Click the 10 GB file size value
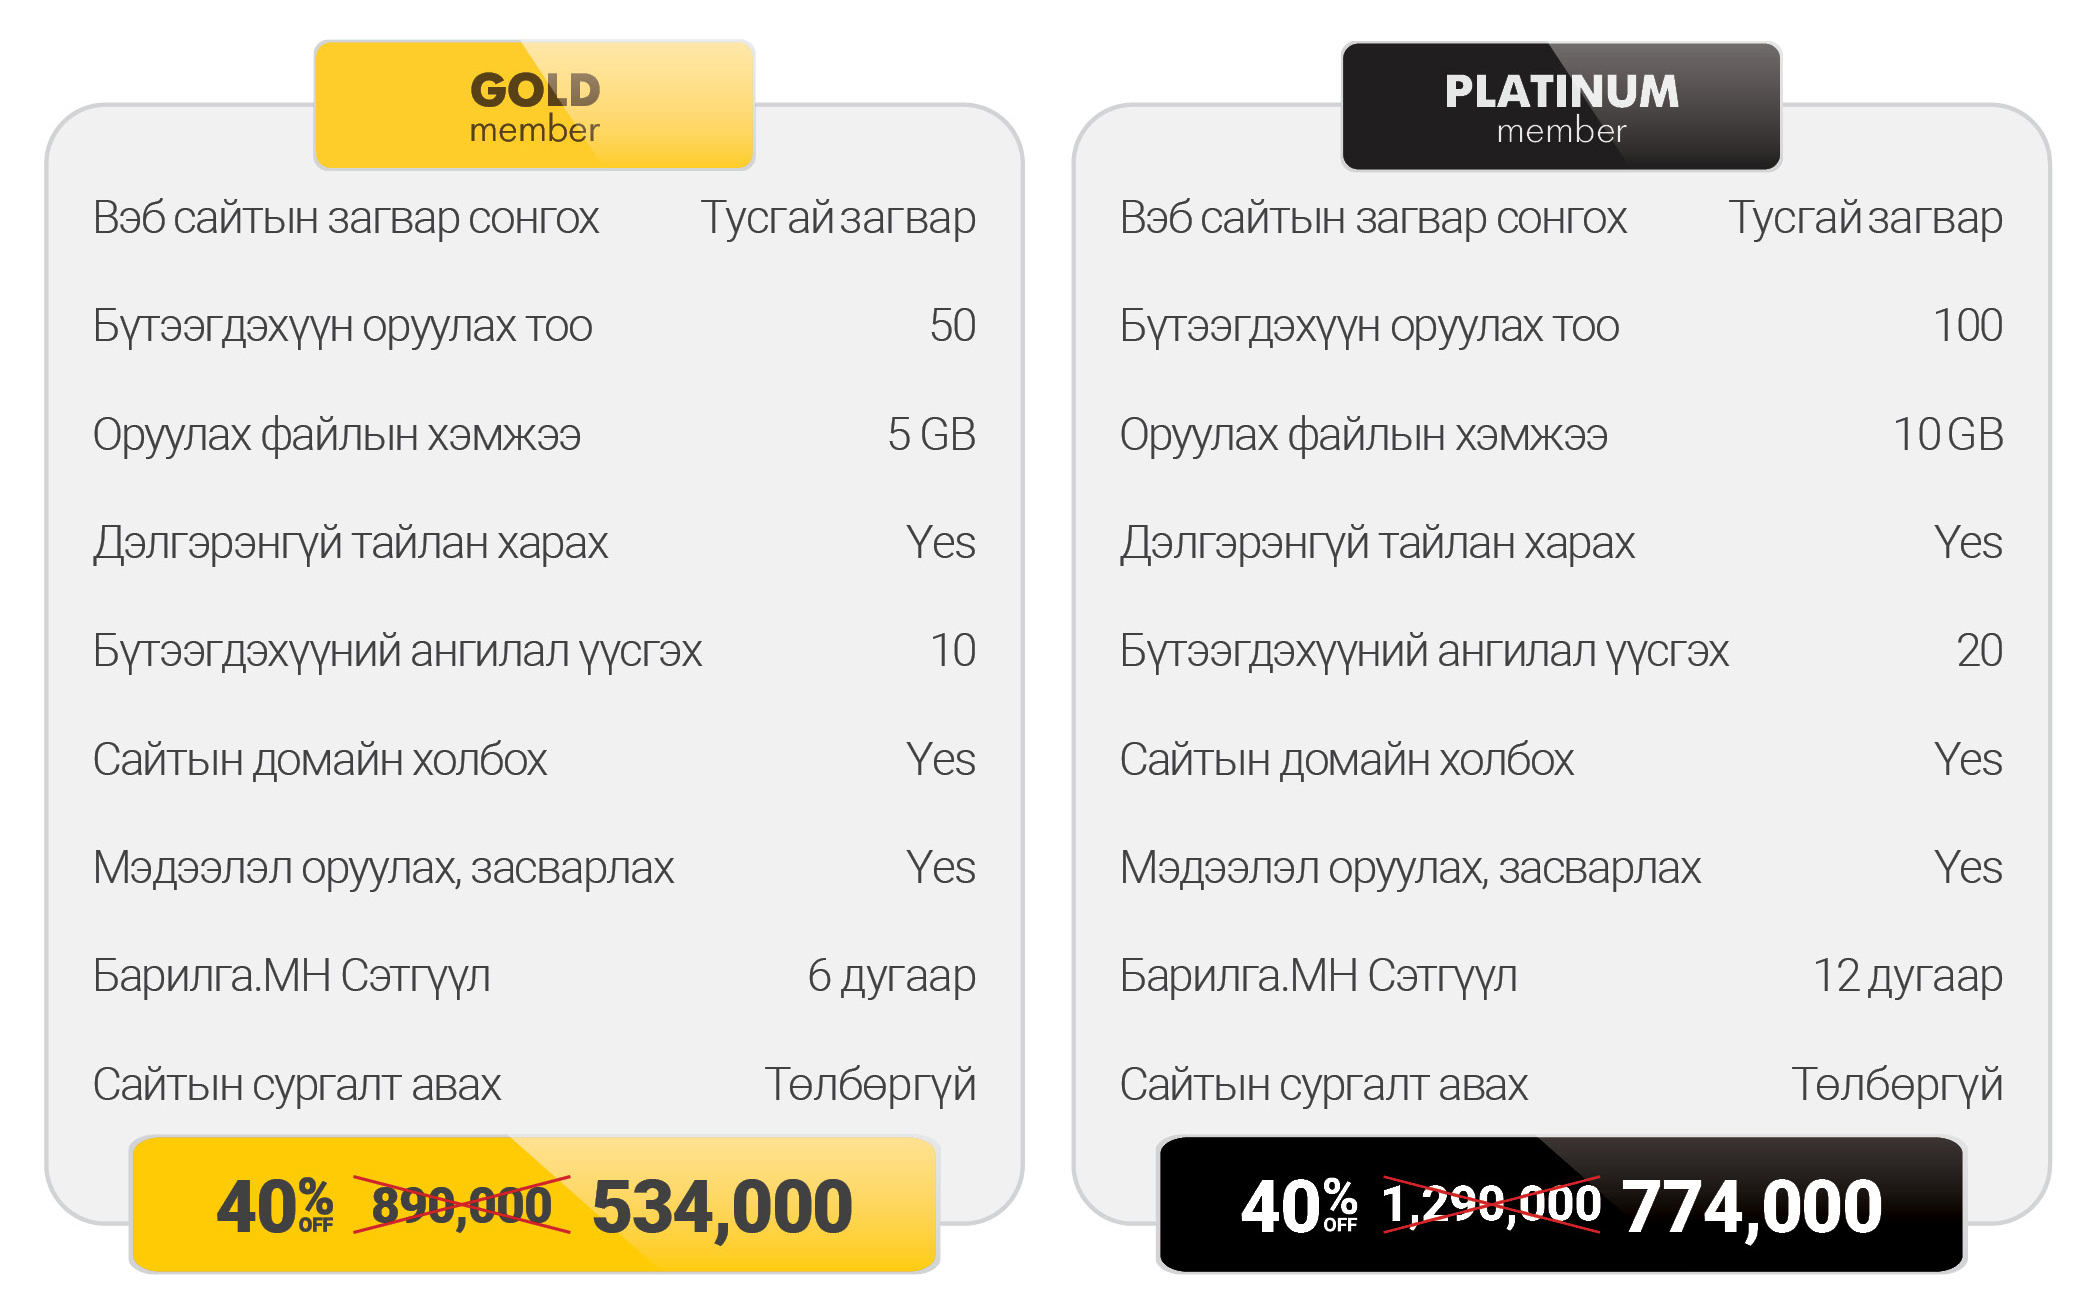The width and height of the screenshot is (2096, 1301). pyautogui.click(x=1948, y=435)
